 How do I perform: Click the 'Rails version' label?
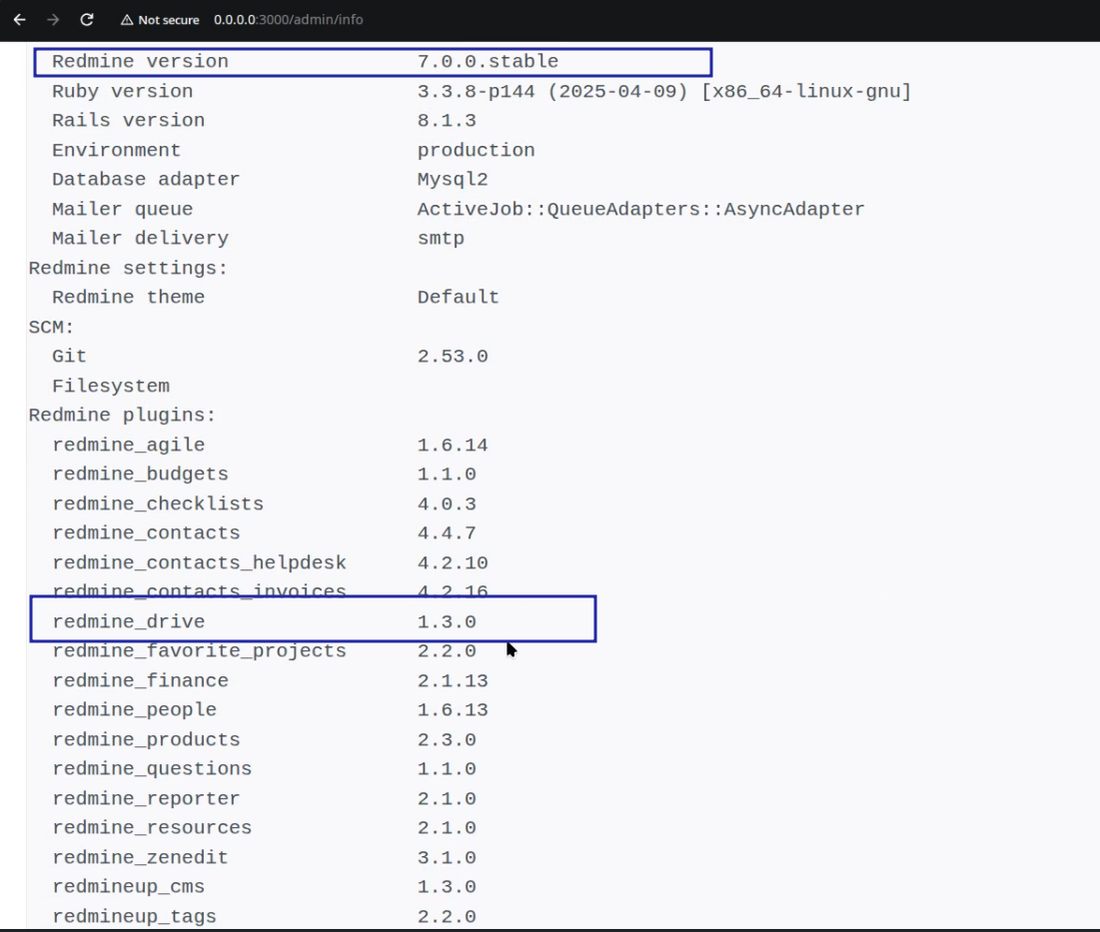[128, 121]
